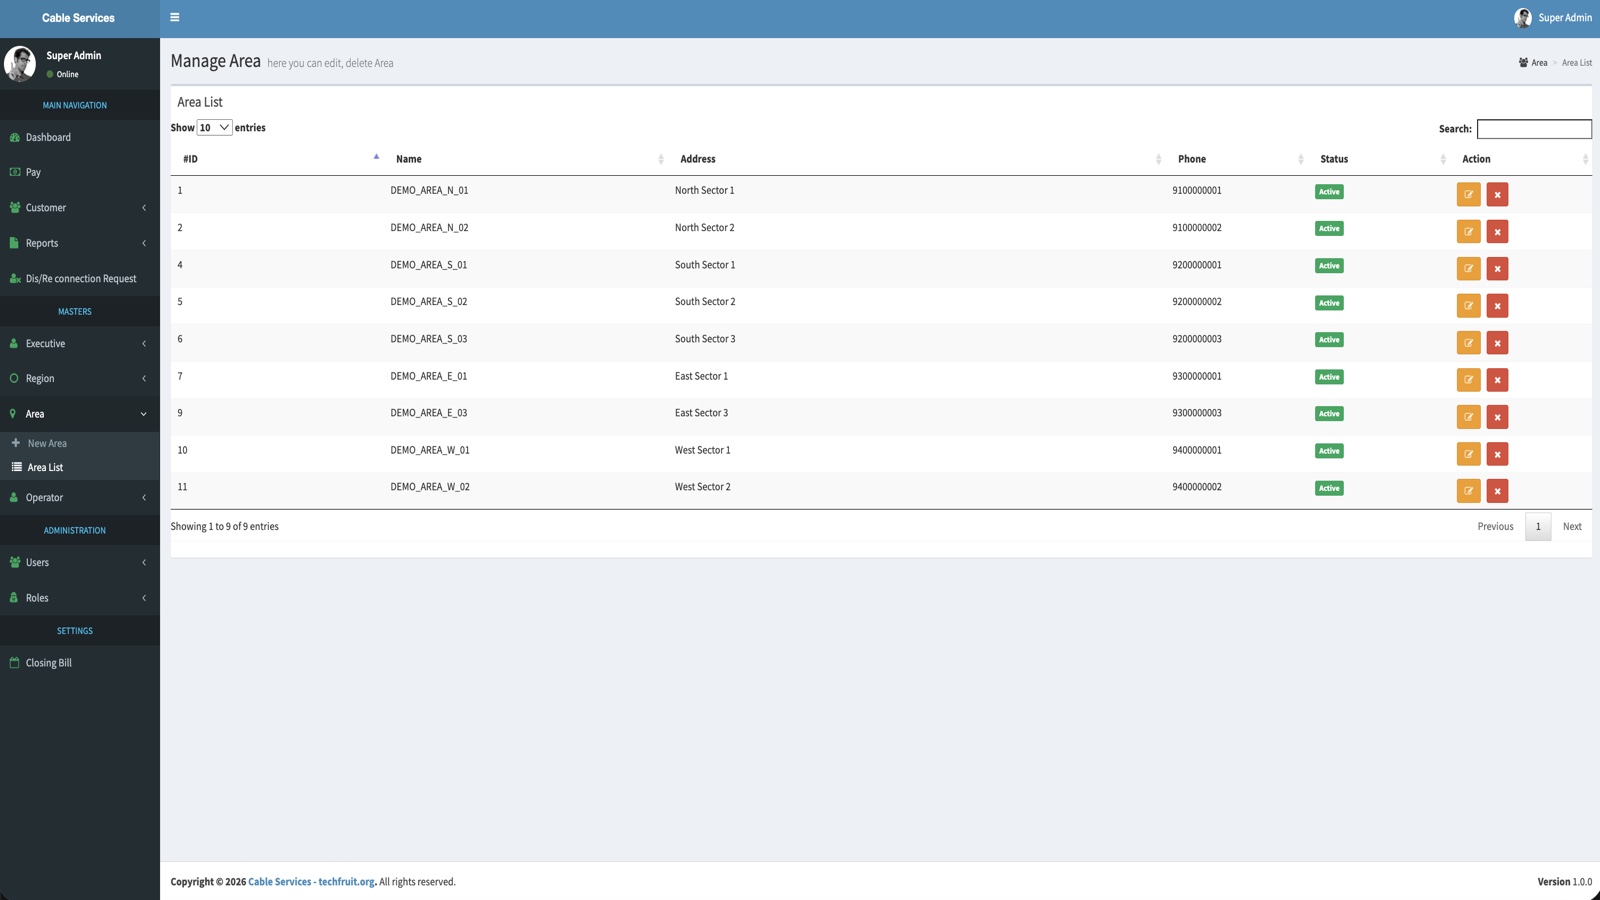This screenshot has width=1600, height=900.
Task: Open the Show entries count dropdown
Action: 214,127
